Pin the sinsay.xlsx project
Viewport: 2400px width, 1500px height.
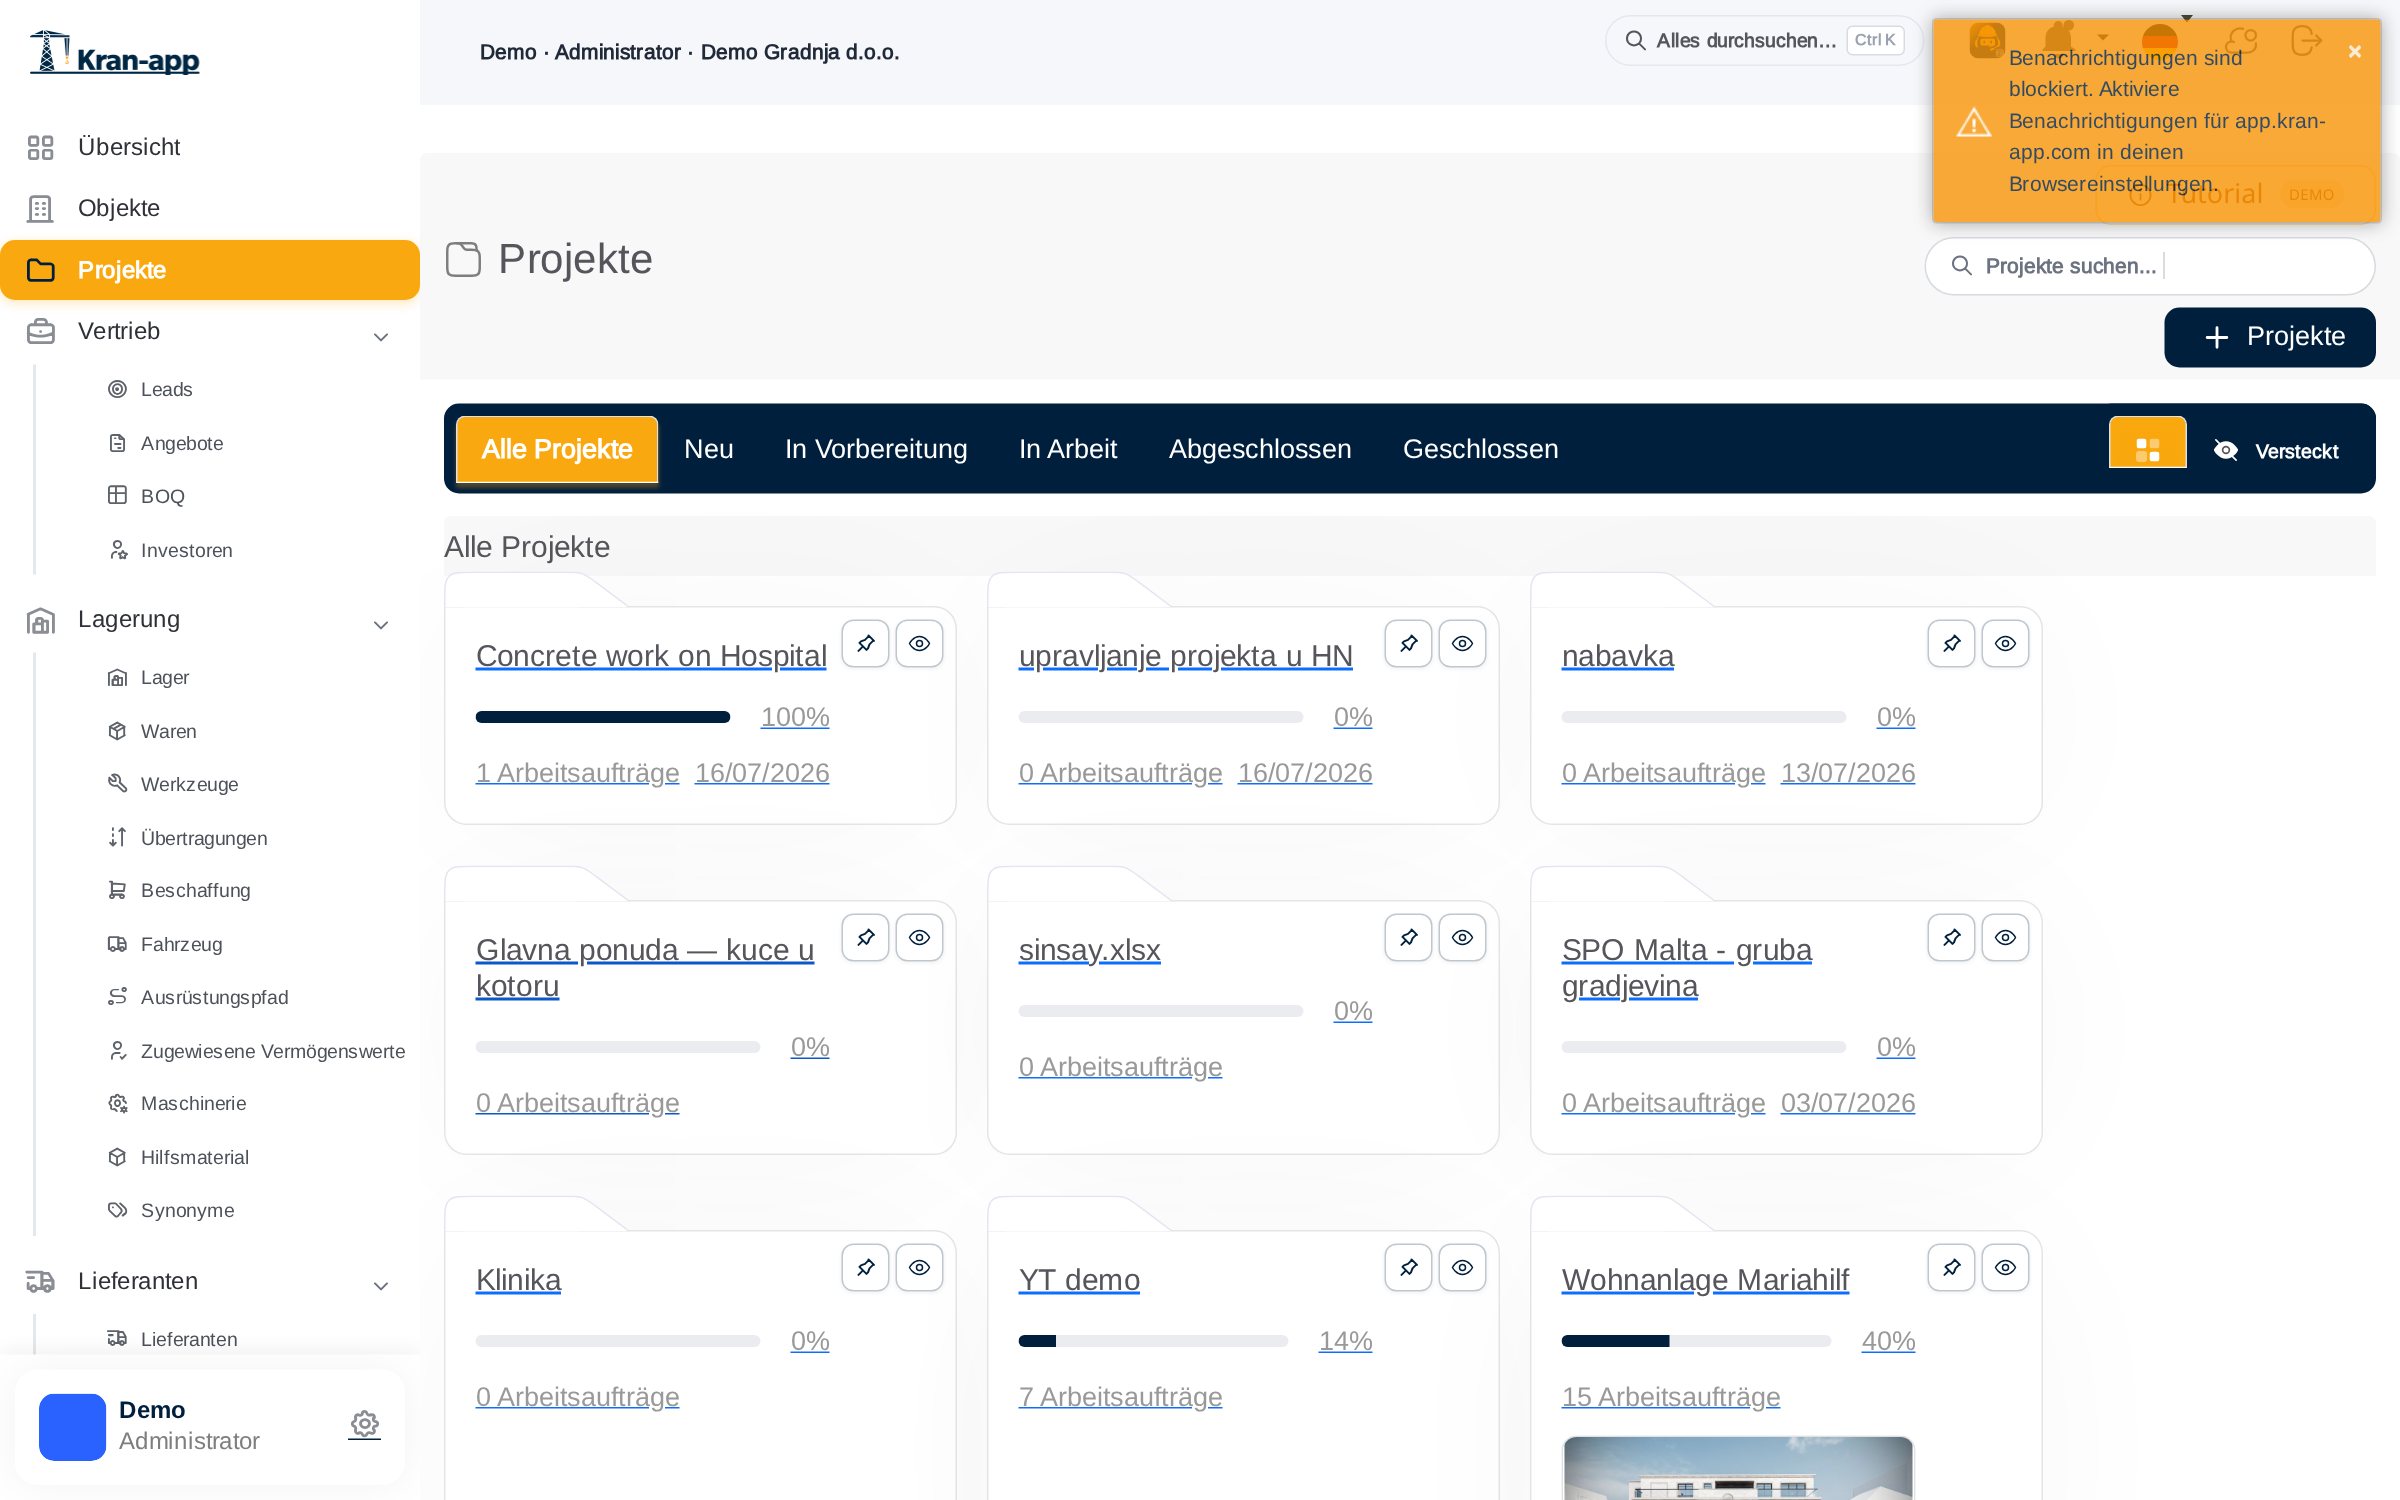tap(1408, 938)
